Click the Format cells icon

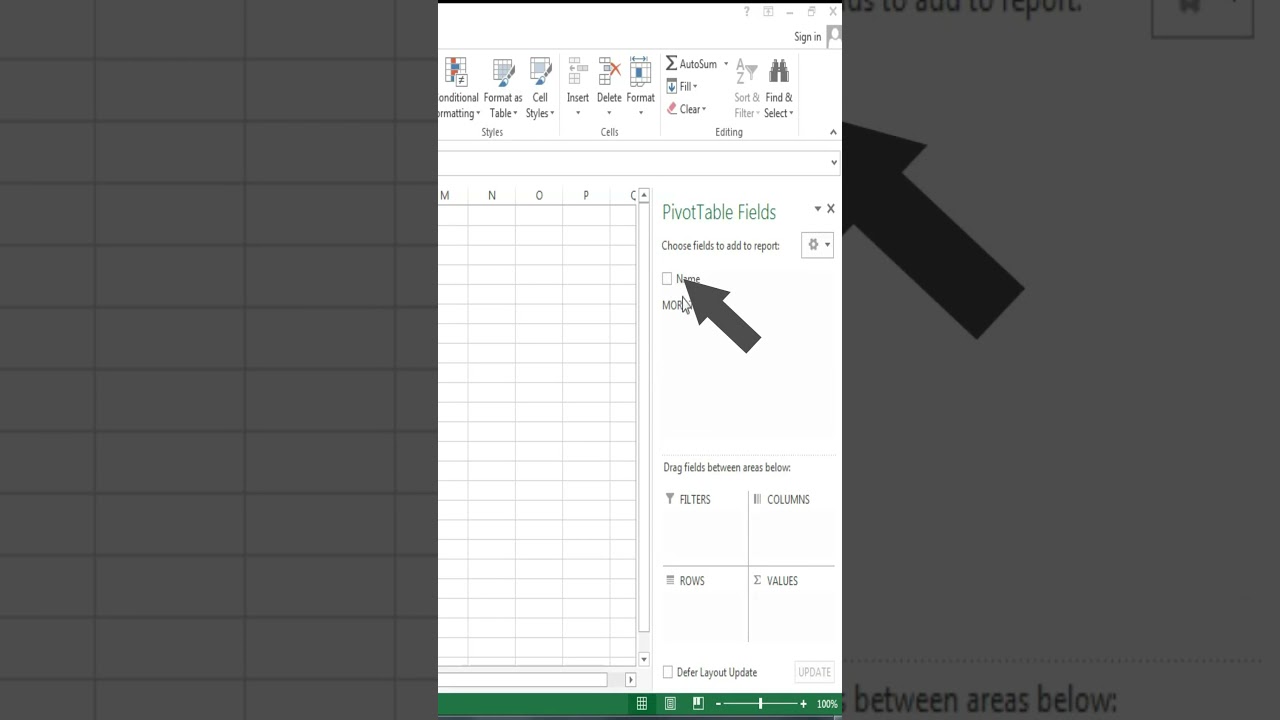coord(640,72)
